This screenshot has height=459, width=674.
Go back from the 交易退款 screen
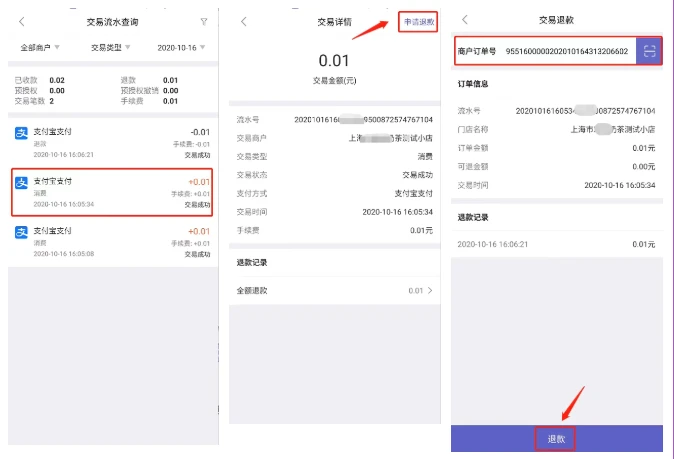click(465, 19)
